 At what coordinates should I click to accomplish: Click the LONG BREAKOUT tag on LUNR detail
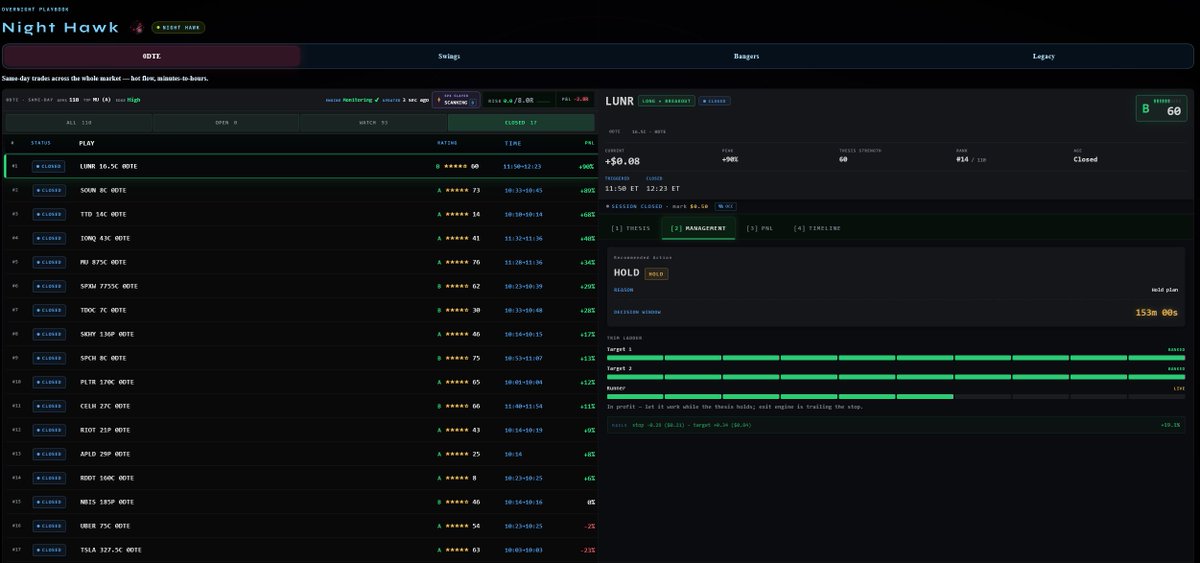[666, 101]
